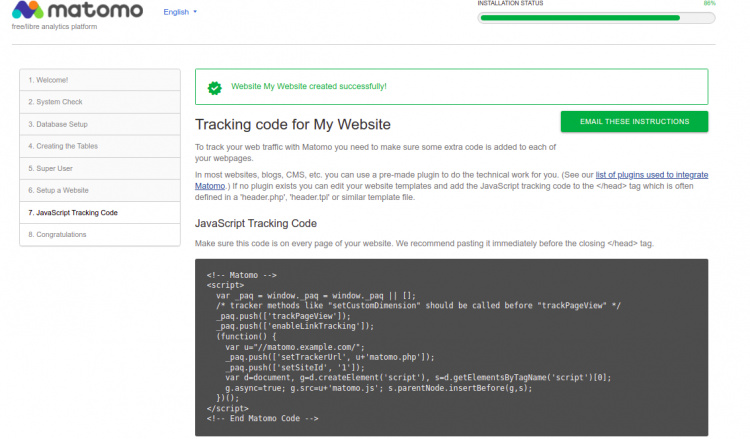Click the website created successfully message
The width and height of the screenshot is (750, 439).
click(x=308, y=87)
